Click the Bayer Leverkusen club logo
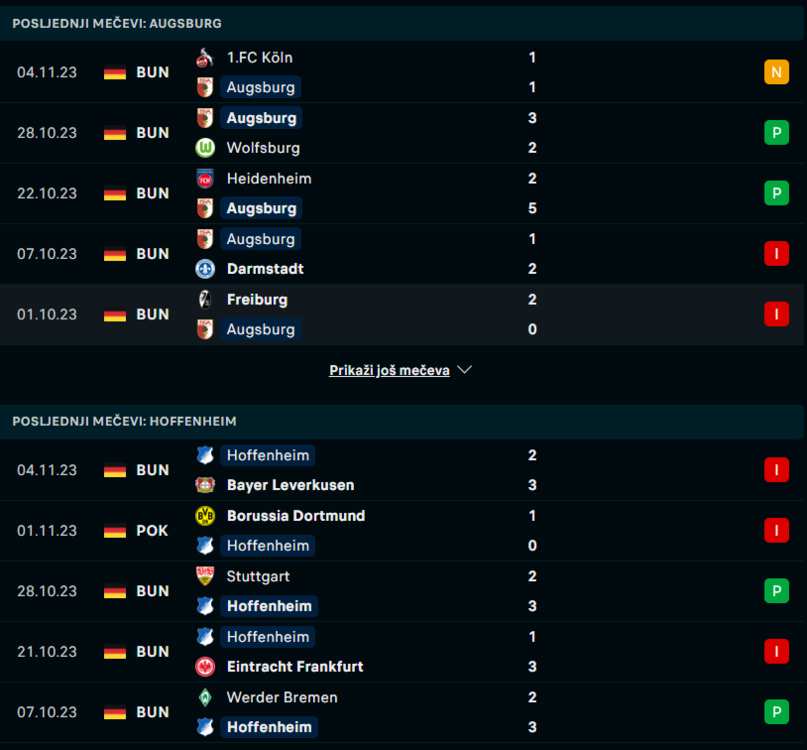 (205, 485)
